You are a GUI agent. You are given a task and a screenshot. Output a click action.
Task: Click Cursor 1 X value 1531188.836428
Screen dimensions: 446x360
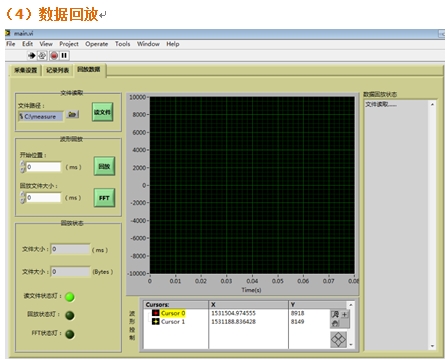point(233,322)
